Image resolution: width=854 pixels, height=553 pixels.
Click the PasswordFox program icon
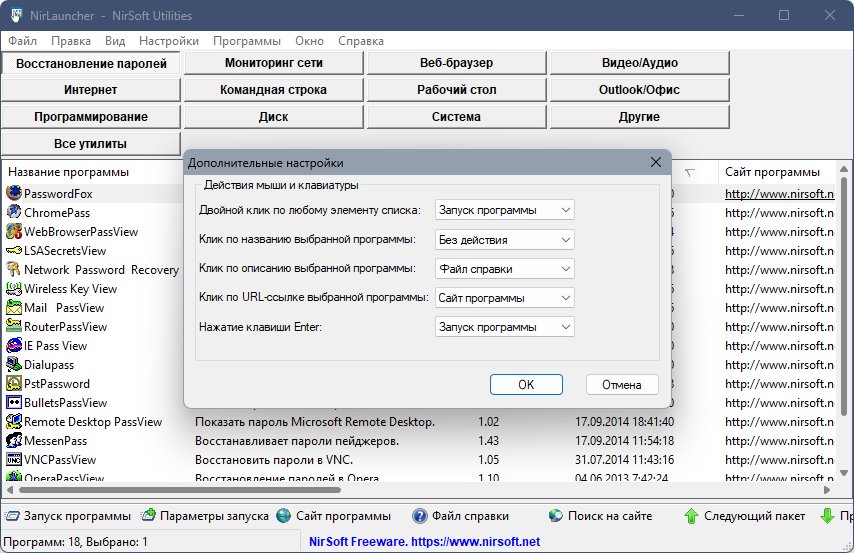[14, 193]
